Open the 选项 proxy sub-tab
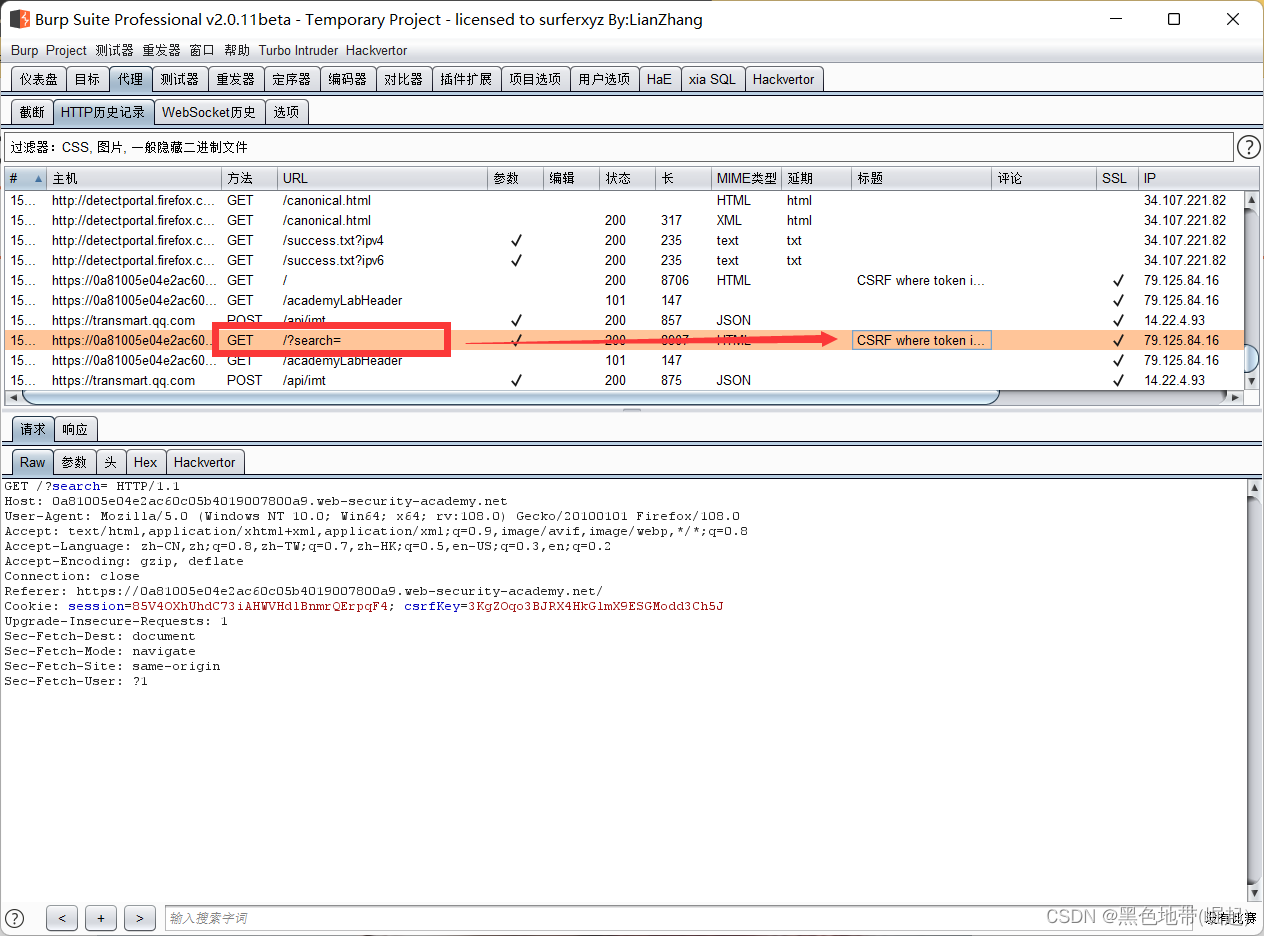 (x=286, y=112)
